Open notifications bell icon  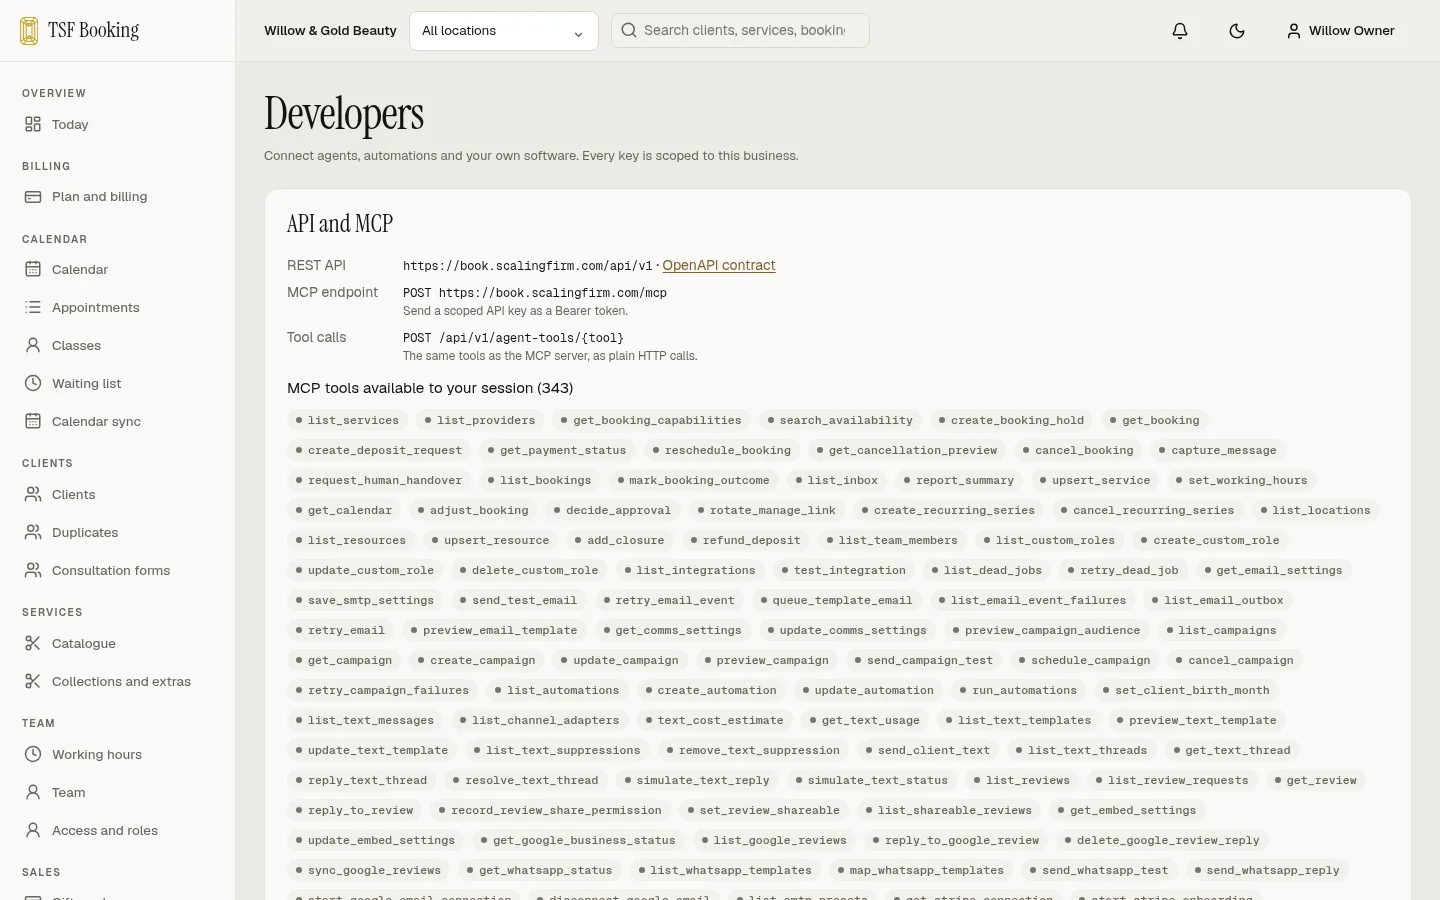(x=1180, y=31)
